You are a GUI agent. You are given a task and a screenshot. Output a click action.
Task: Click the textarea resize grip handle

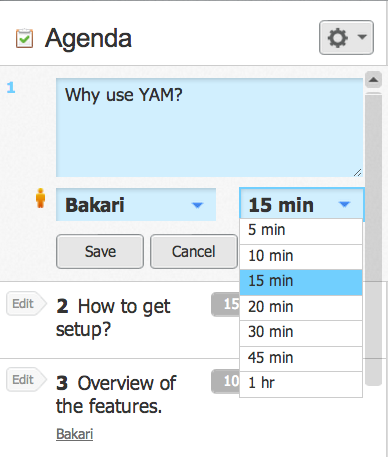coord(357,172)
